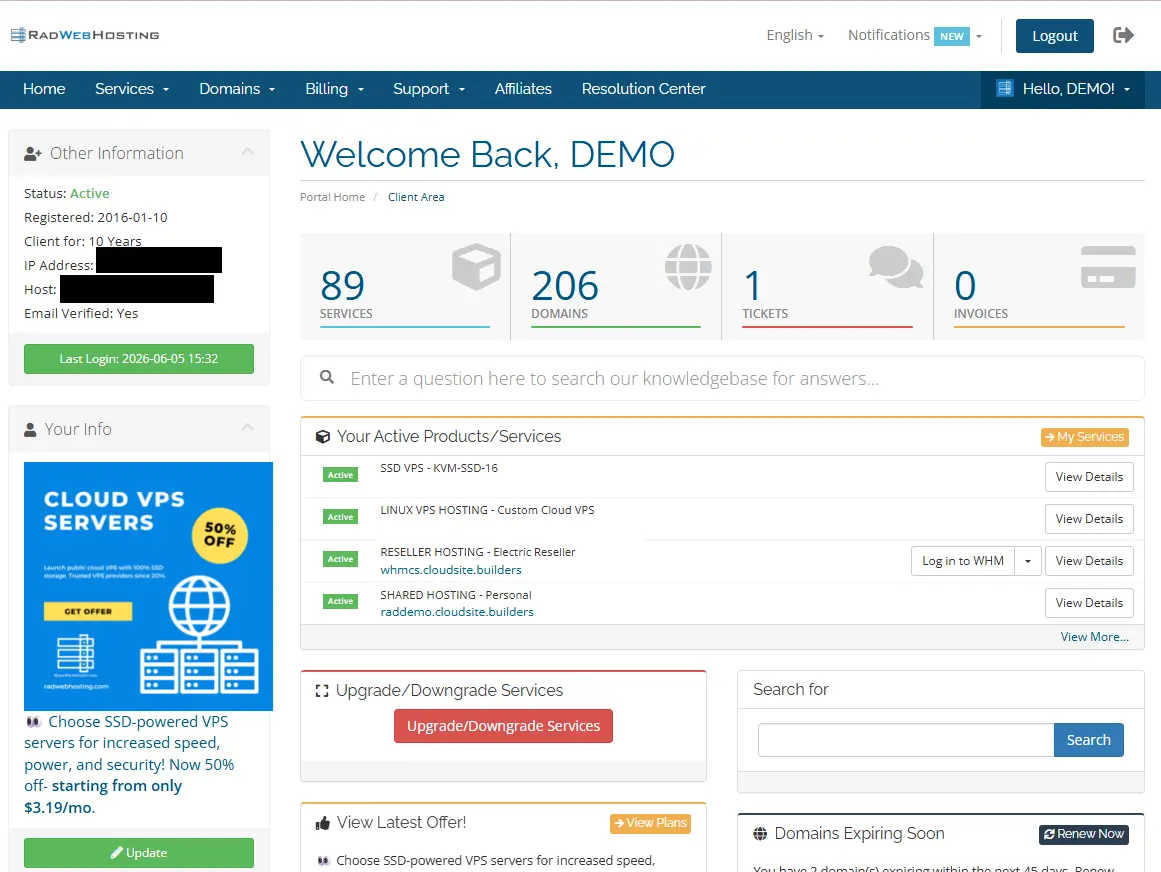The height and width of the screenshot is (872, 1161).
Task: Open the 1 Tickets stat tile
Action: pos(828,287)
